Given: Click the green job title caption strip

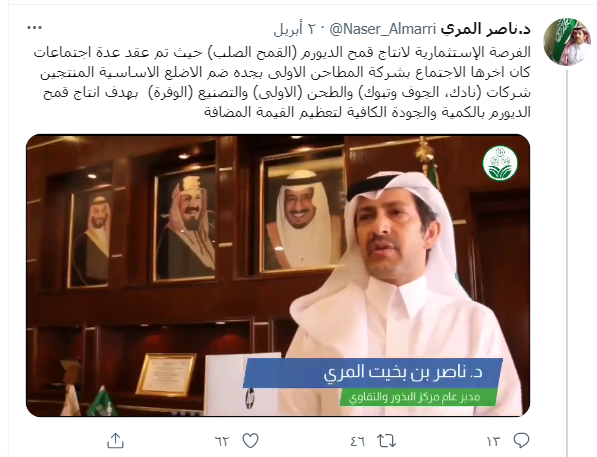Looking at the screenshot, I should point(418,397).
